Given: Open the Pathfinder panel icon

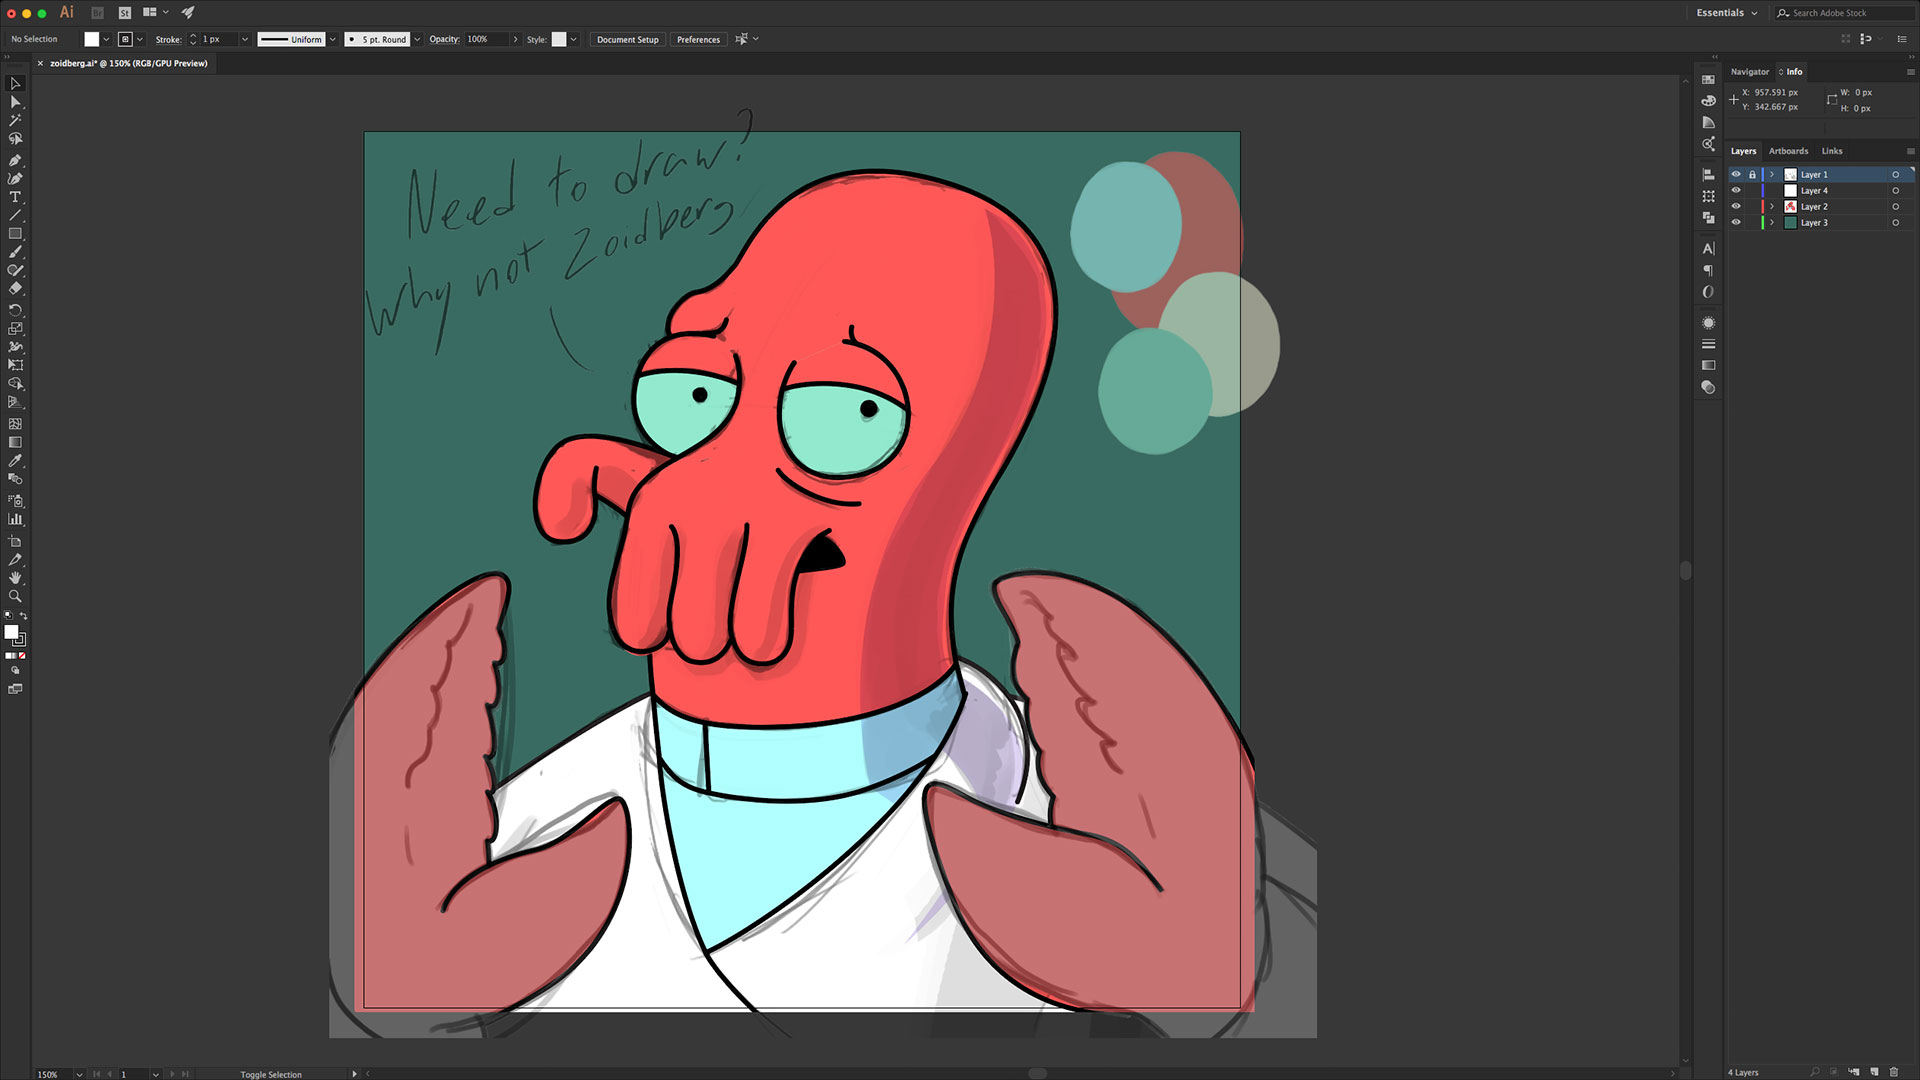Looking at the screenshot, I should pyautogui.click(x=1708, y=218).
